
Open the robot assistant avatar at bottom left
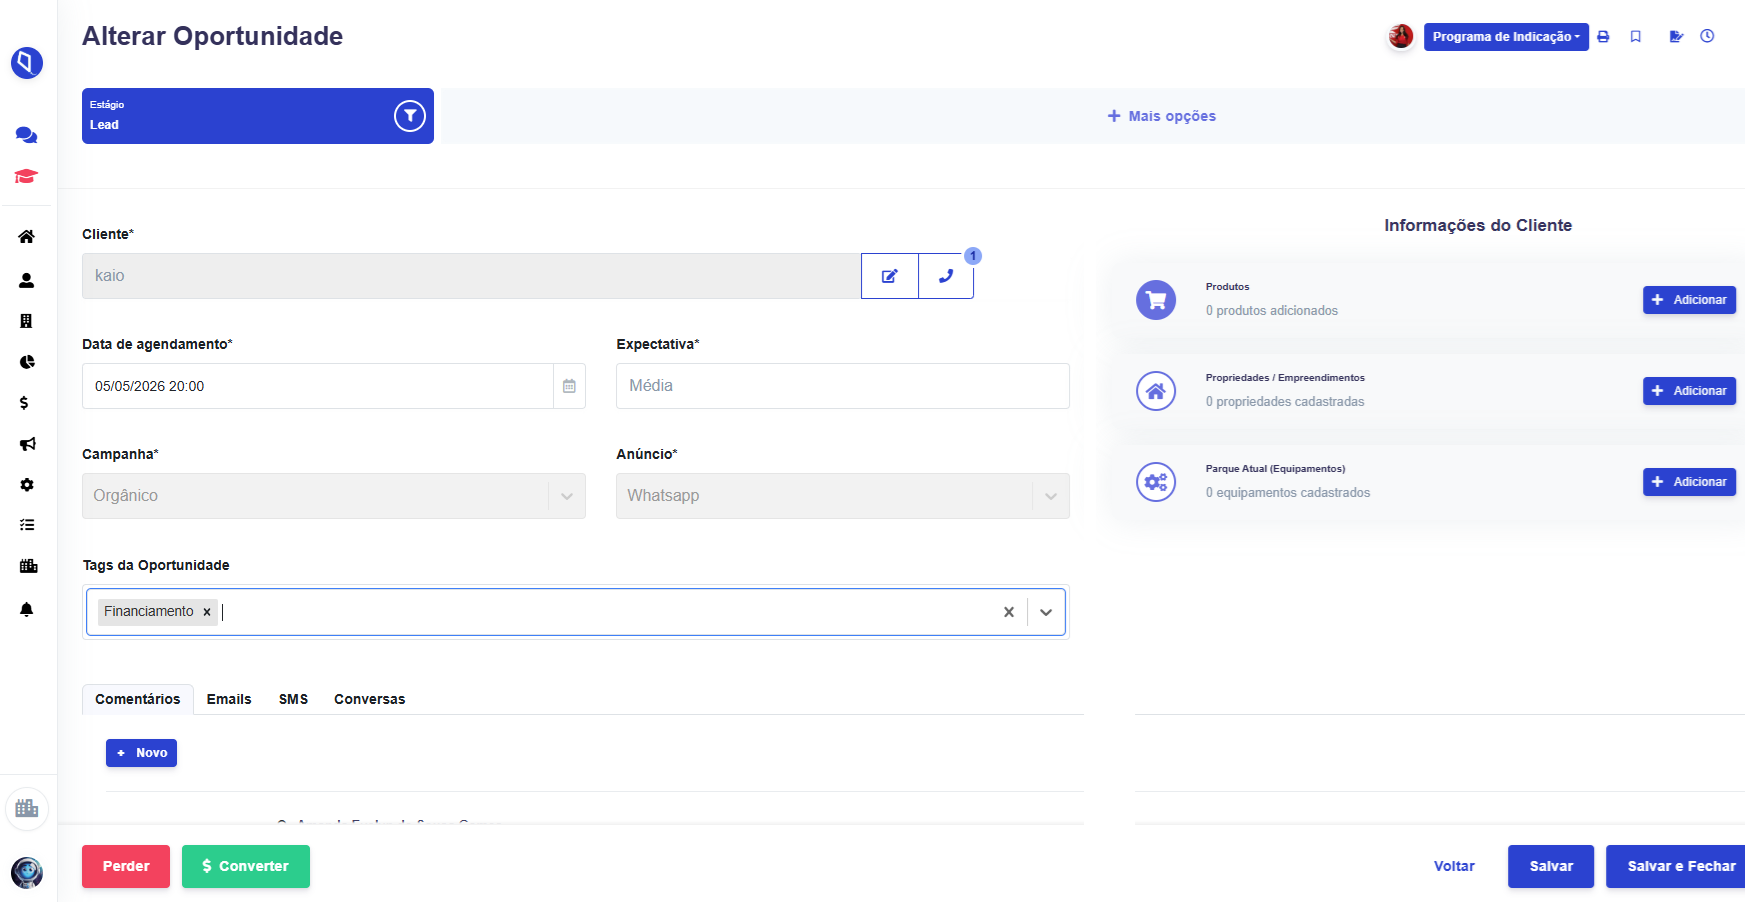coord(27,873)
